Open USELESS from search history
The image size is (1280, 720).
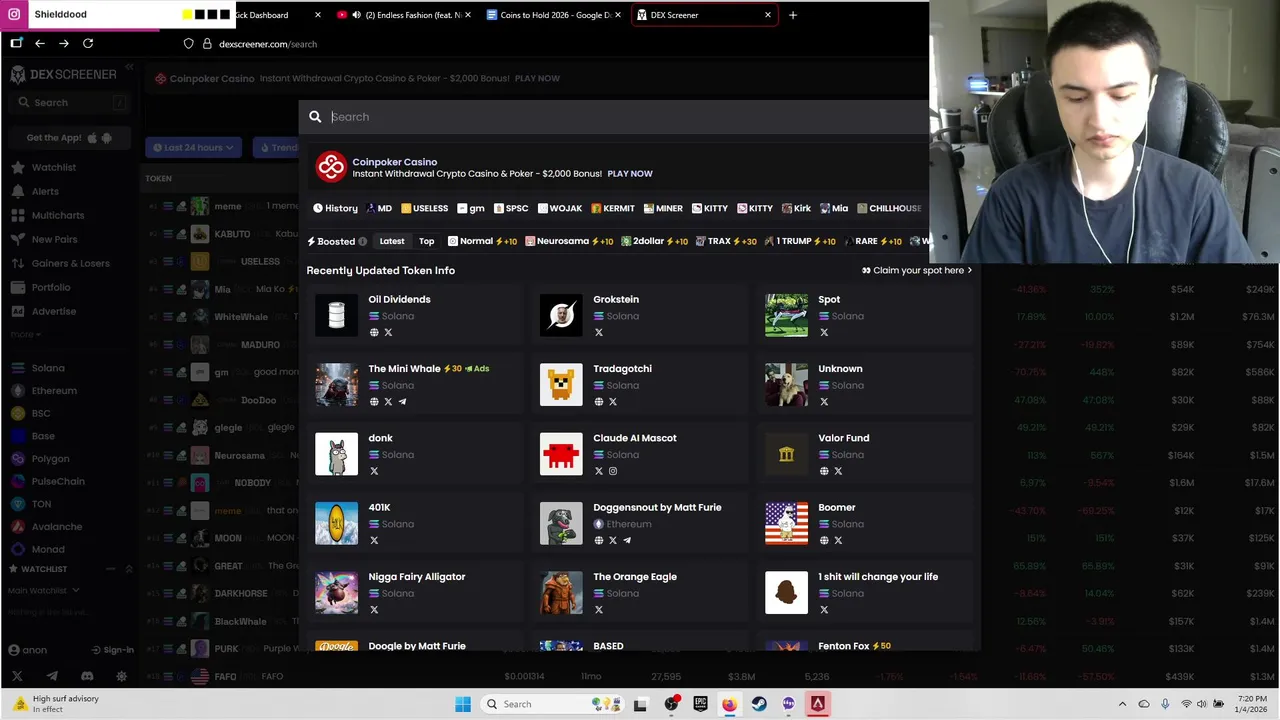pos(425,208)
